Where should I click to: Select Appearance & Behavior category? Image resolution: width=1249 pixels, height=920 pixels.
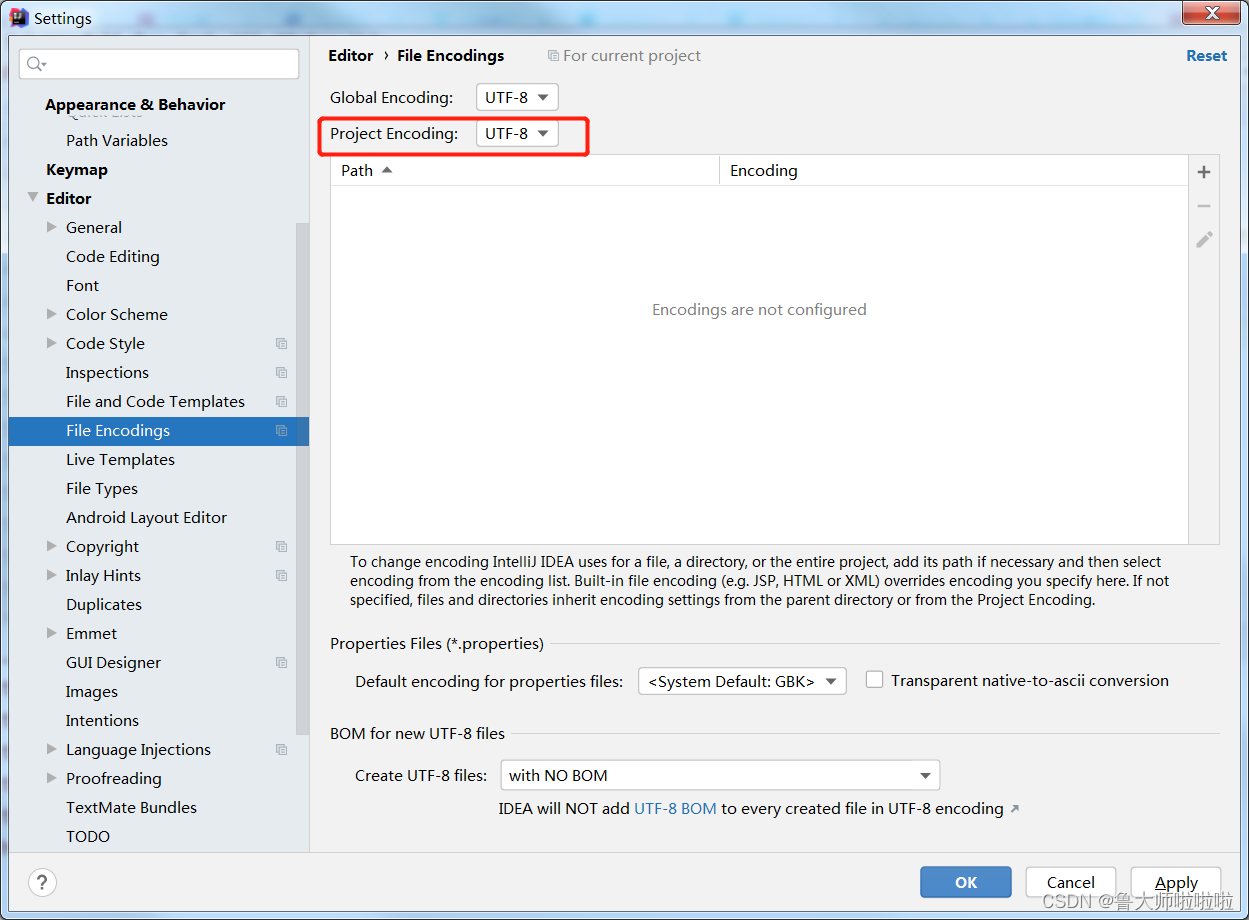pos(135,104)
